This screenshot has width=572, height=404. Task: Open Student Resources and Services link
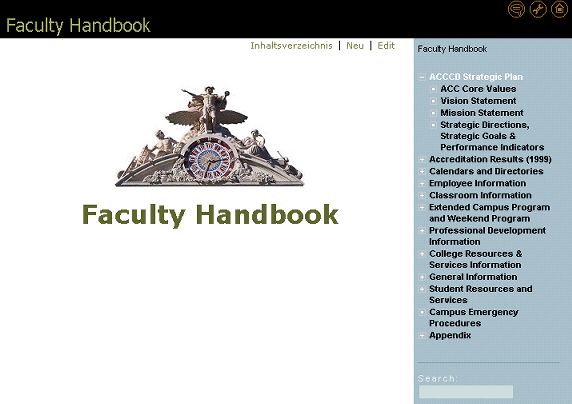pos(480,294)
